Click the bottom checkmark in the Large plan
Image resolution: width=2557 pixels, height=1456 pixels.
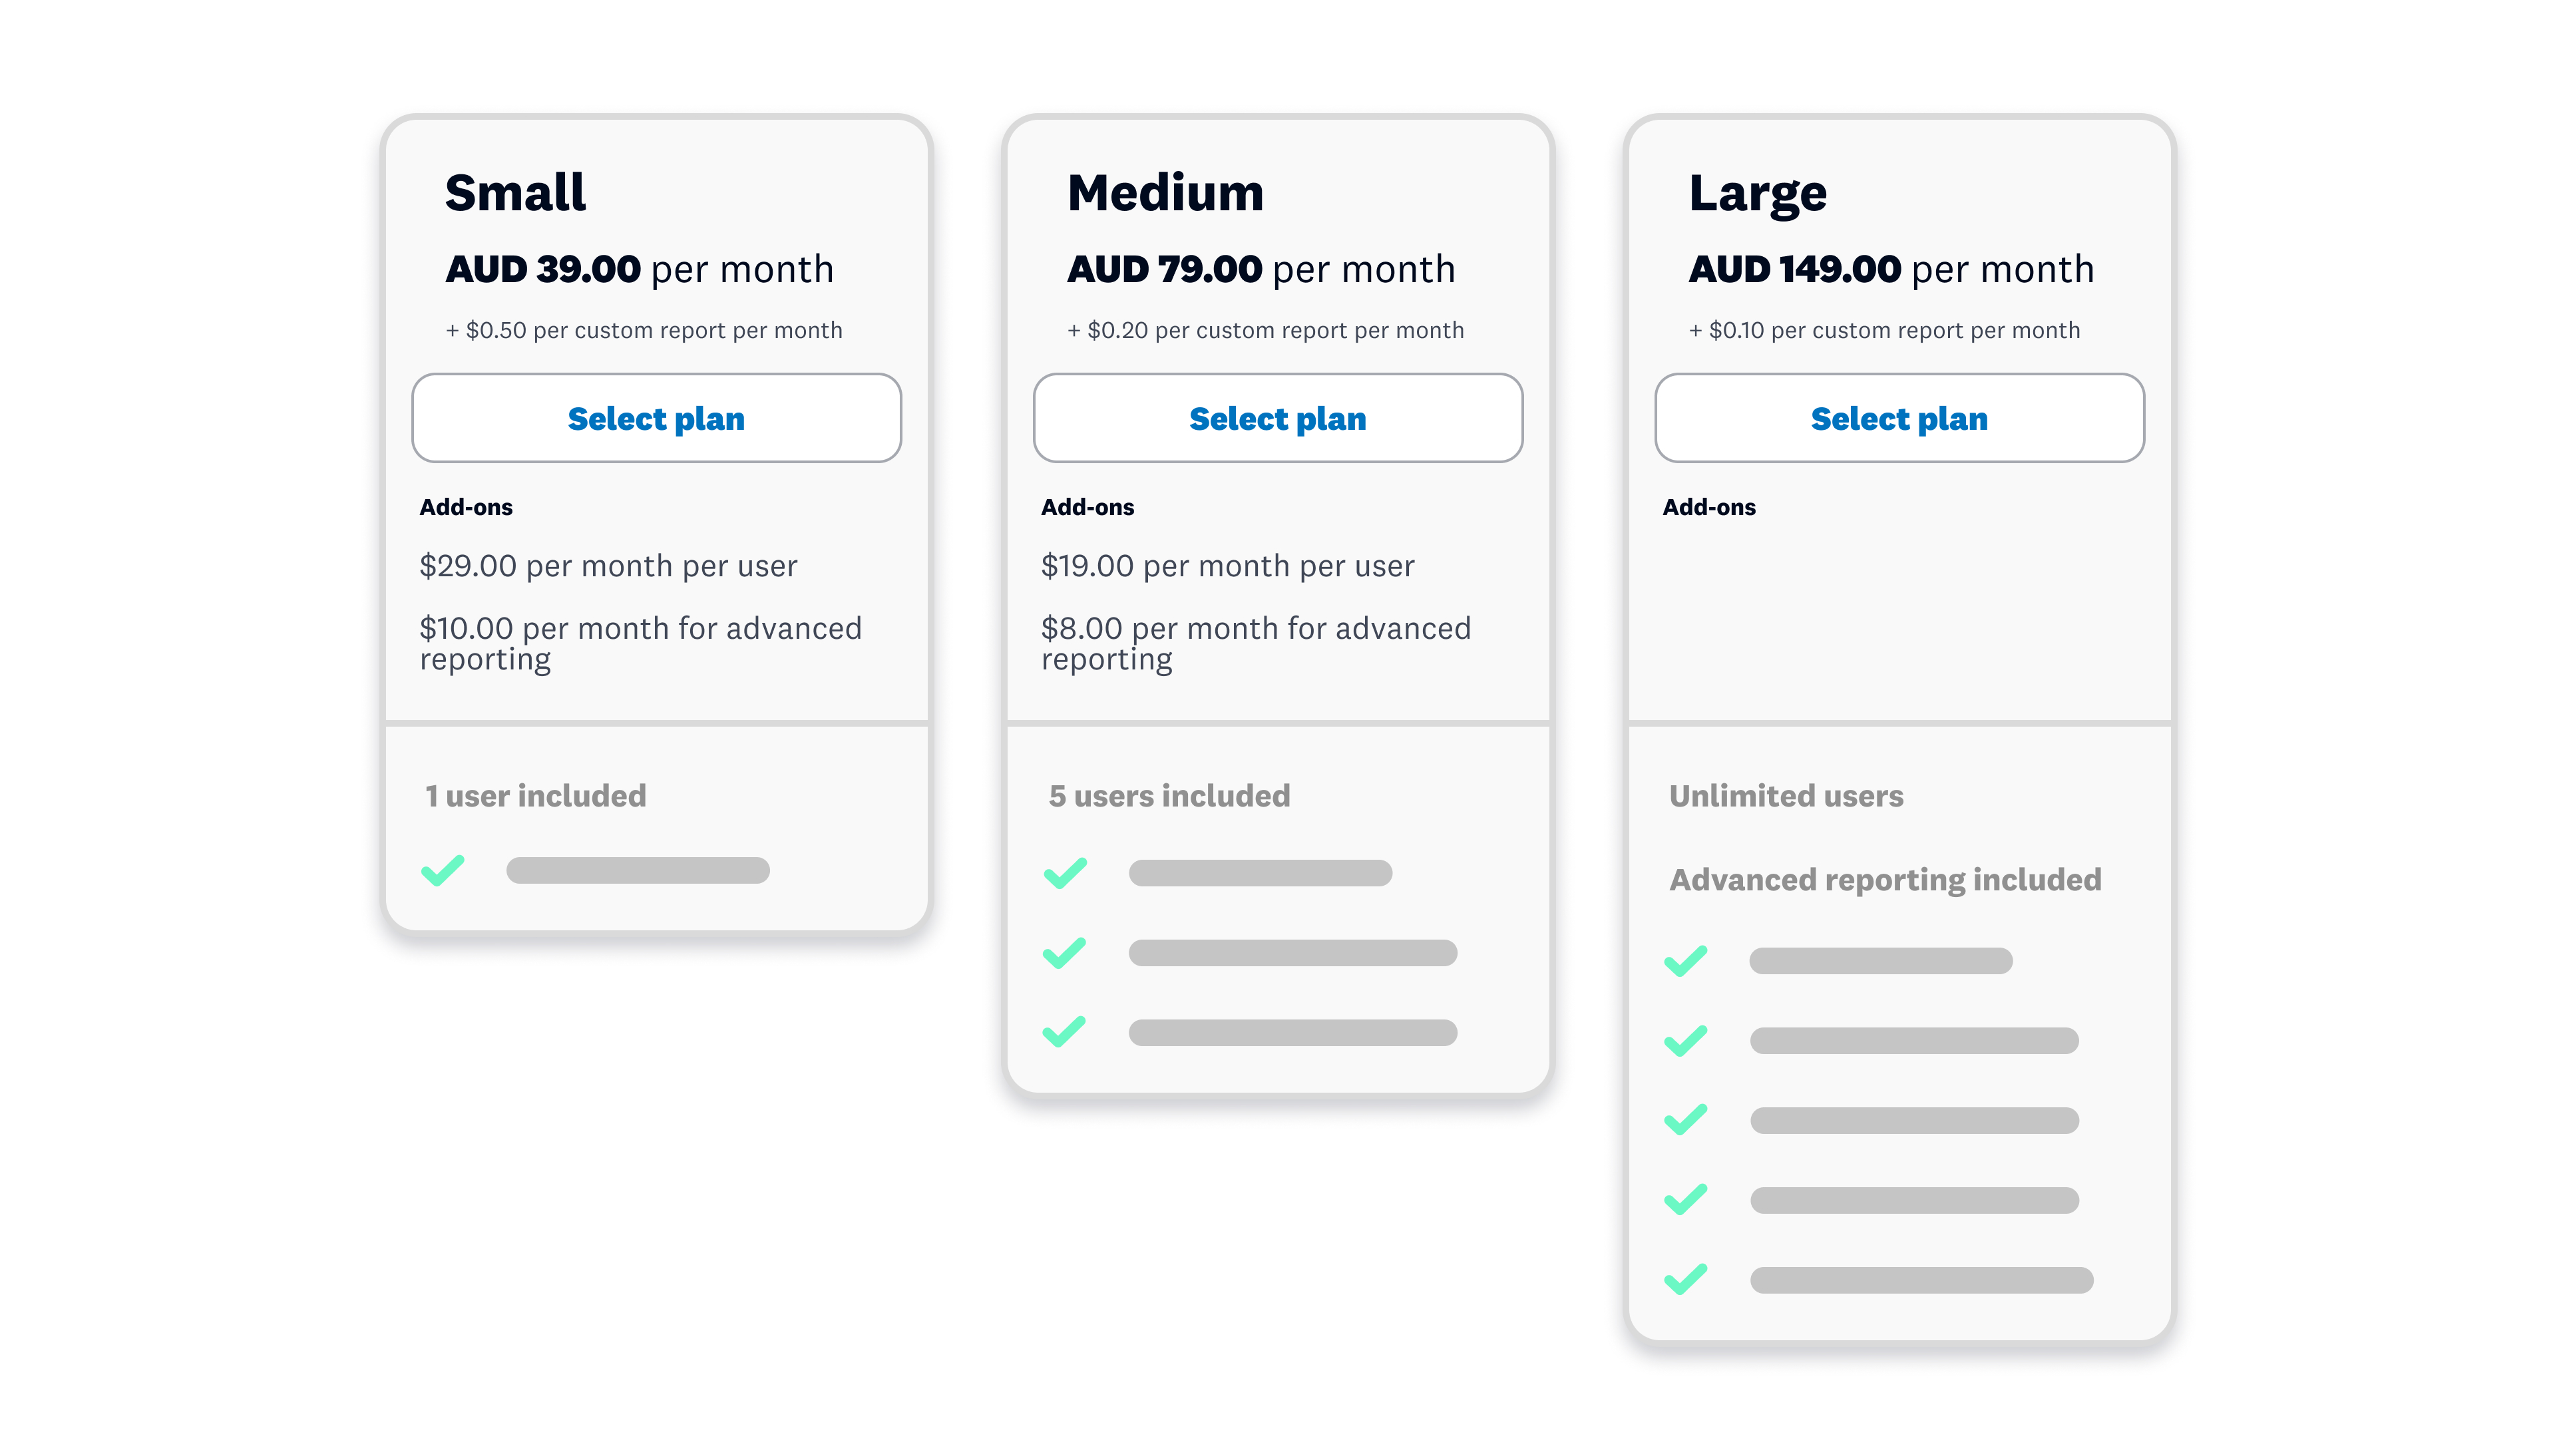pyautogui.click(x=1686, y=1280)
